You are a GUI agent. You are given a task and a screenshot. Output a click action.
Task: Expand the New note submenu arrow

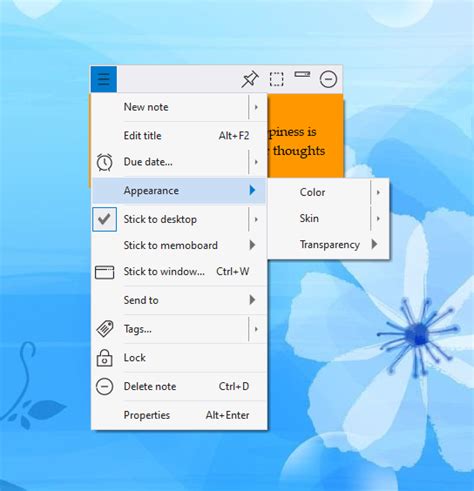[x=256, y=107]
